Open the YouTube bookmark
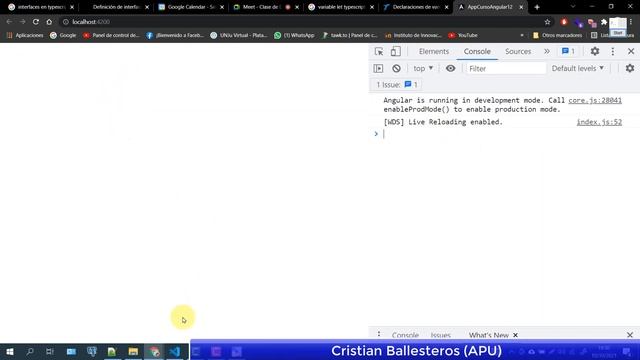The height and width of the screenshot is (360, 640). tap(463, 36)
